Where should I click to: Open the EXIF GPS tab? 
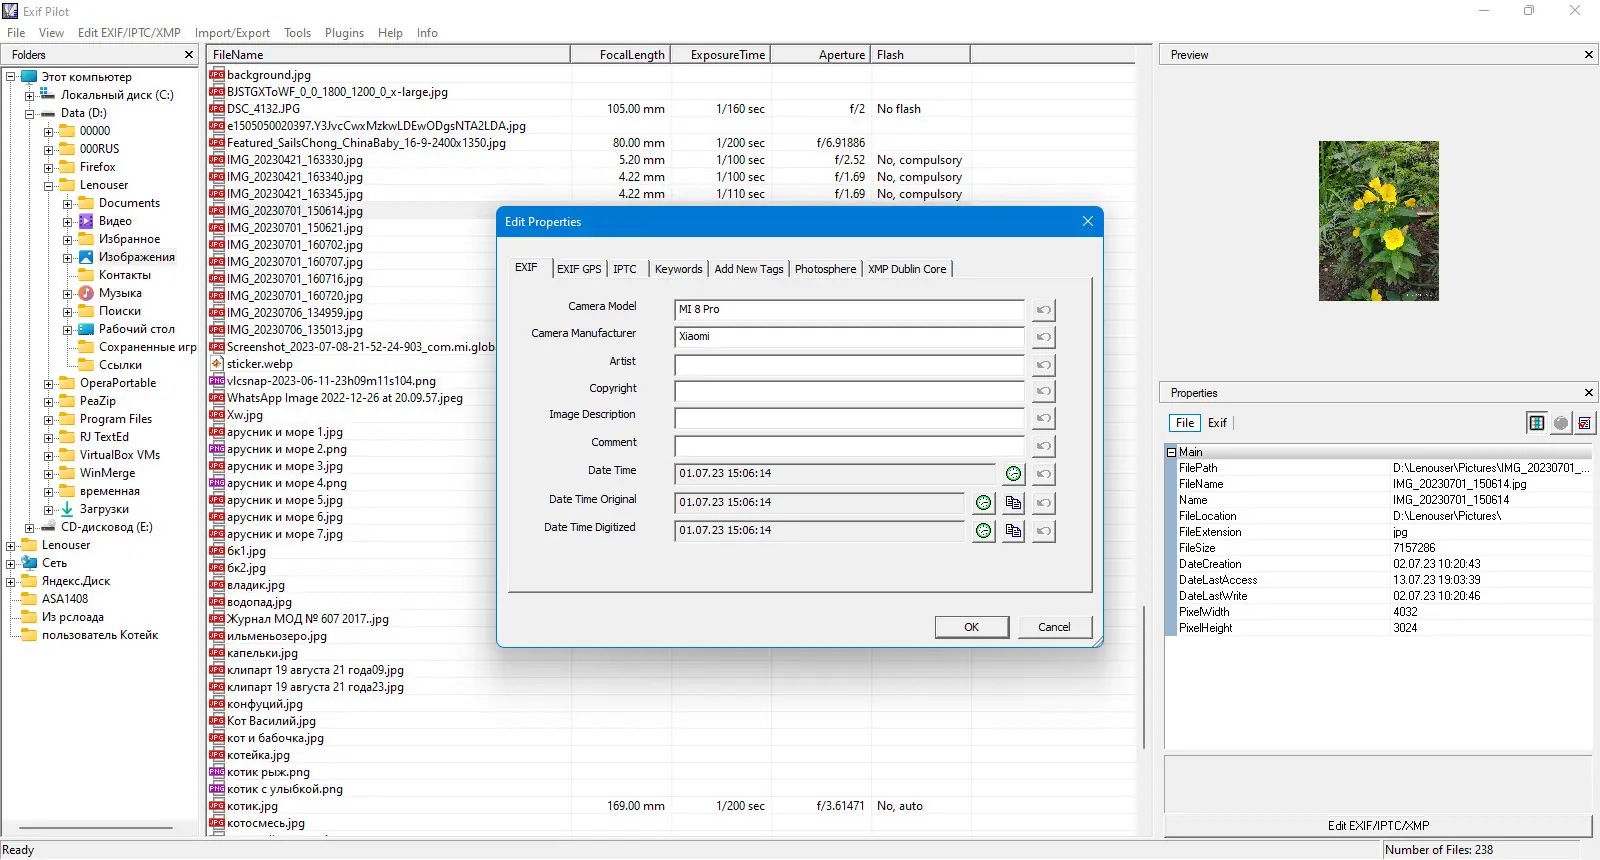click(x=579, y=269)
